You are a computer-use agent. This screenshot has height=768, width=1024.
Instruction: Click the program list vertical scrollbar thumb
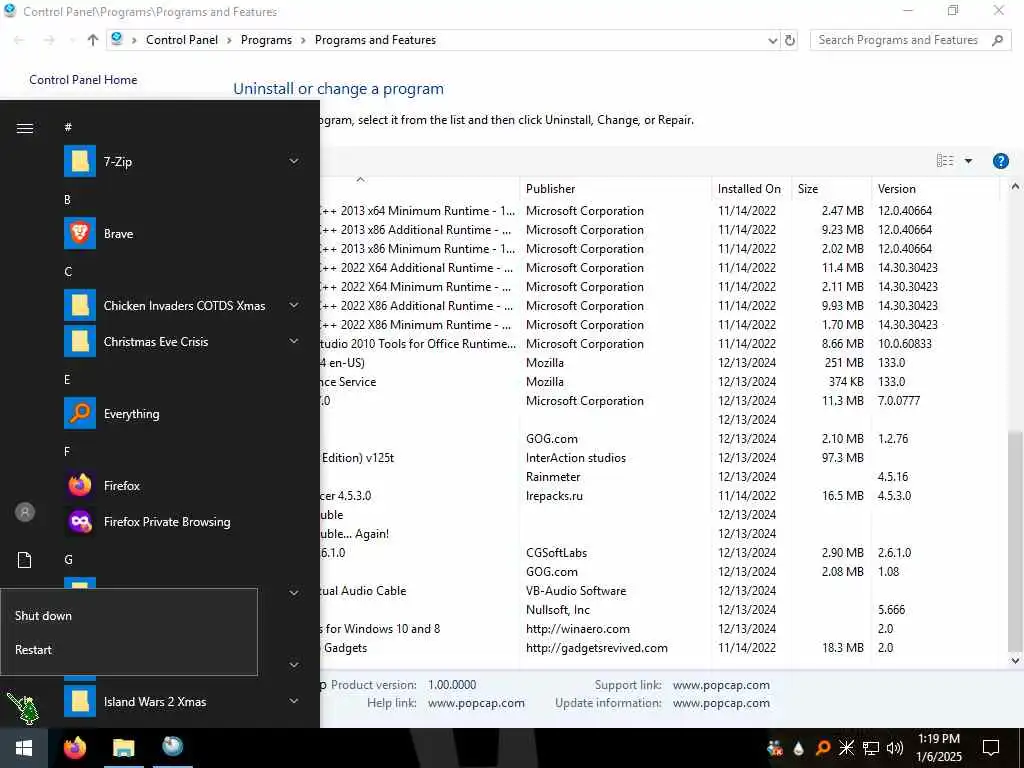point(1015,541)
